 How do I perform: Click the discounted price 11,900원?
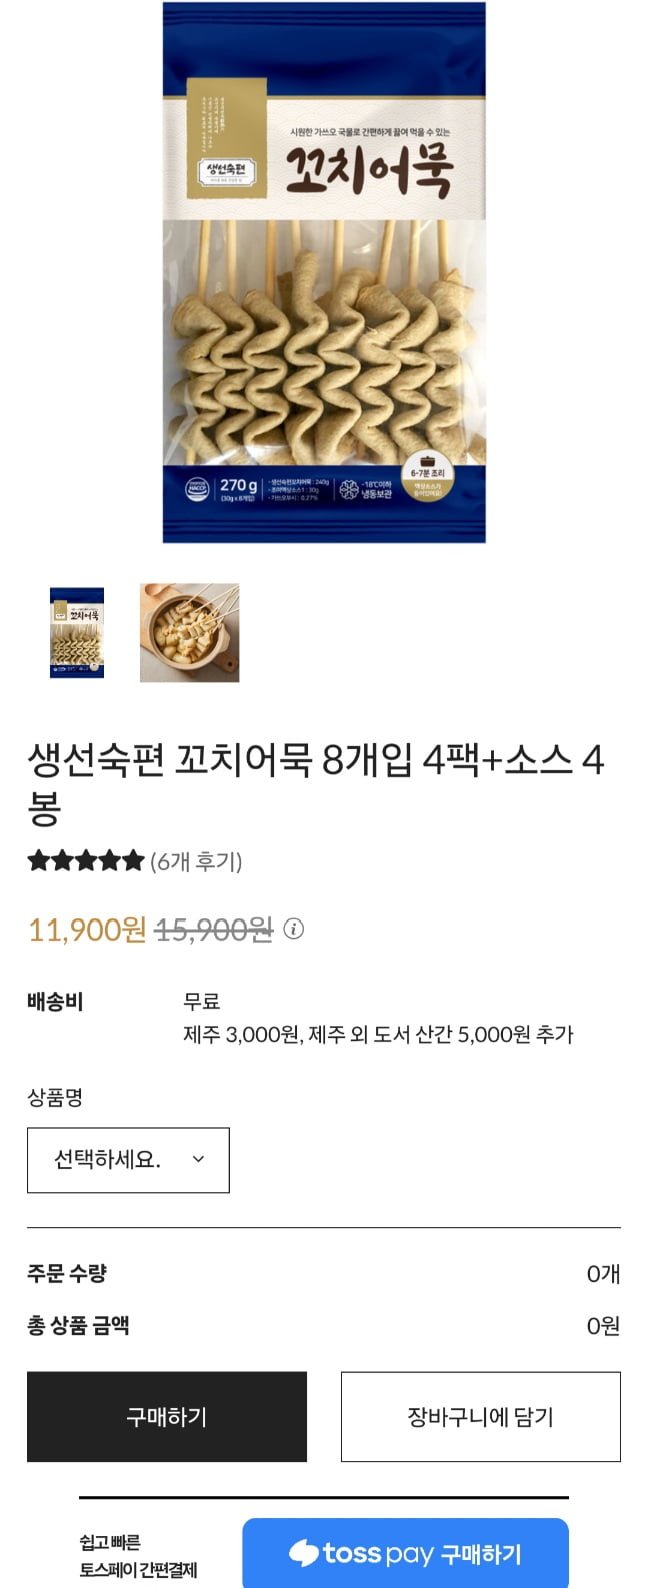(x=87, y=930)
